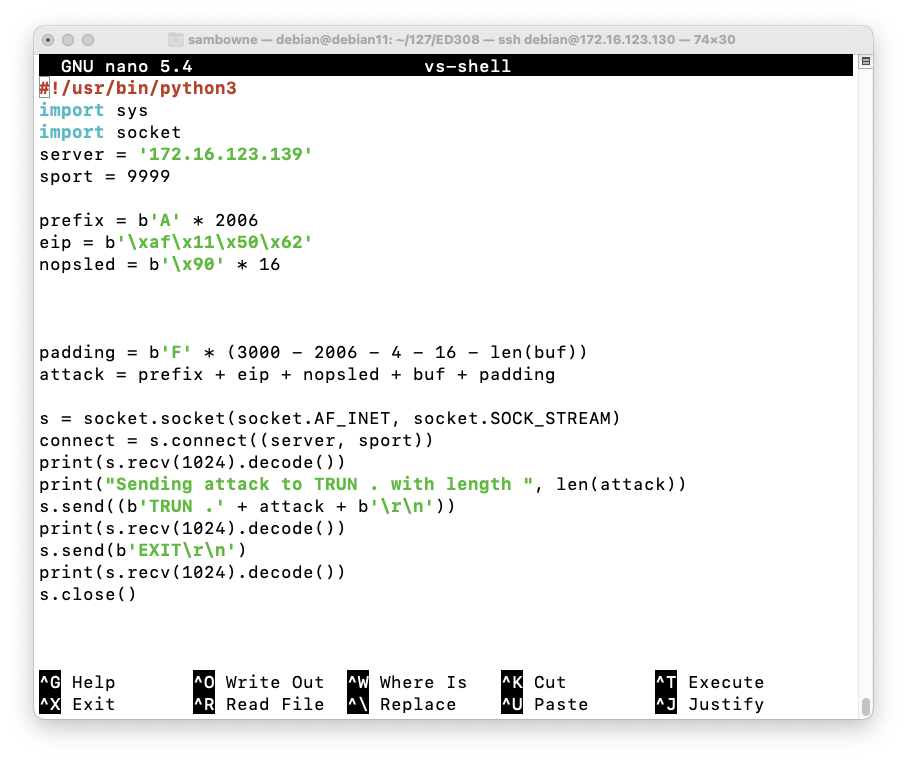
Task: Click the "Sending attack to TRUN" string
Action: point(319,484)
